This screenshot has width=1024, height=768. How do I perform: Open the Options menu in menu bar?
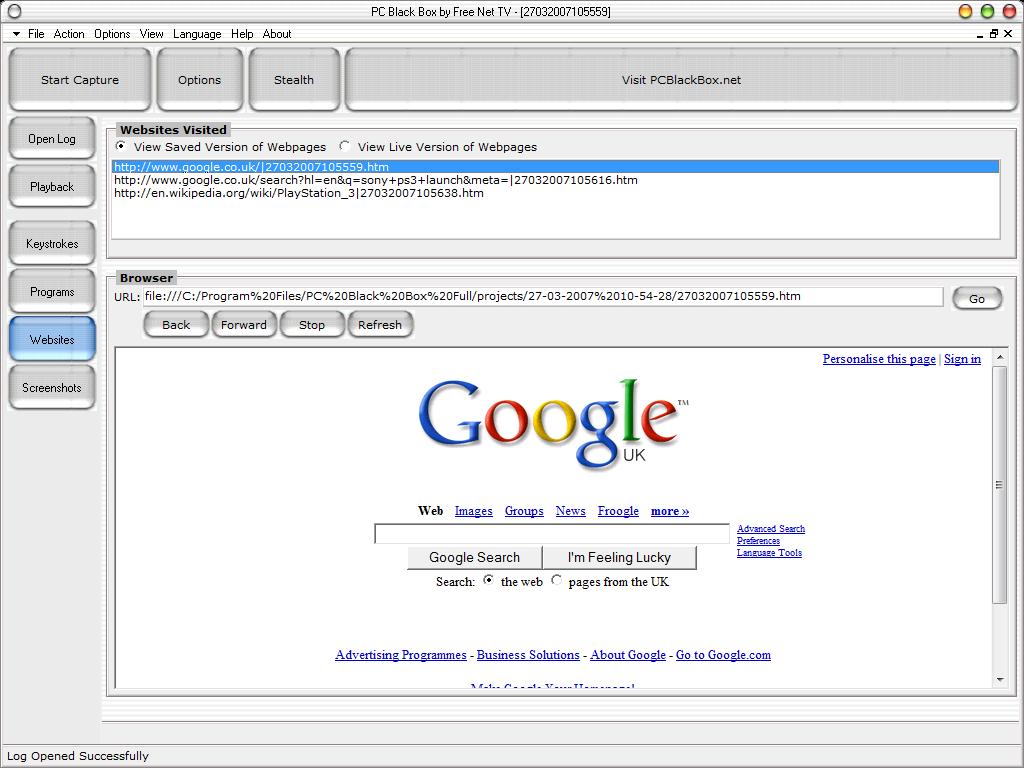click(112, 34)
